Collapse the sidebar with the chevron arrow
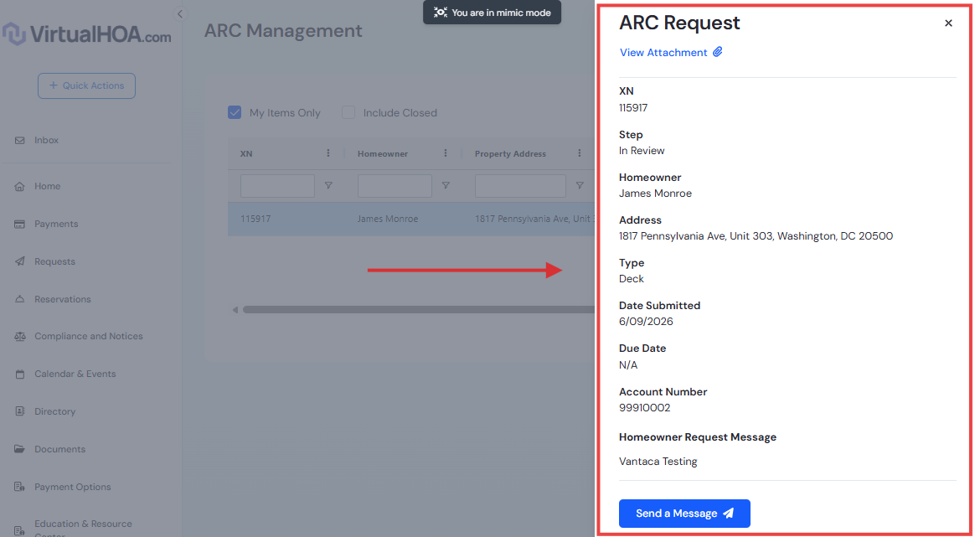 coord(180,14)
